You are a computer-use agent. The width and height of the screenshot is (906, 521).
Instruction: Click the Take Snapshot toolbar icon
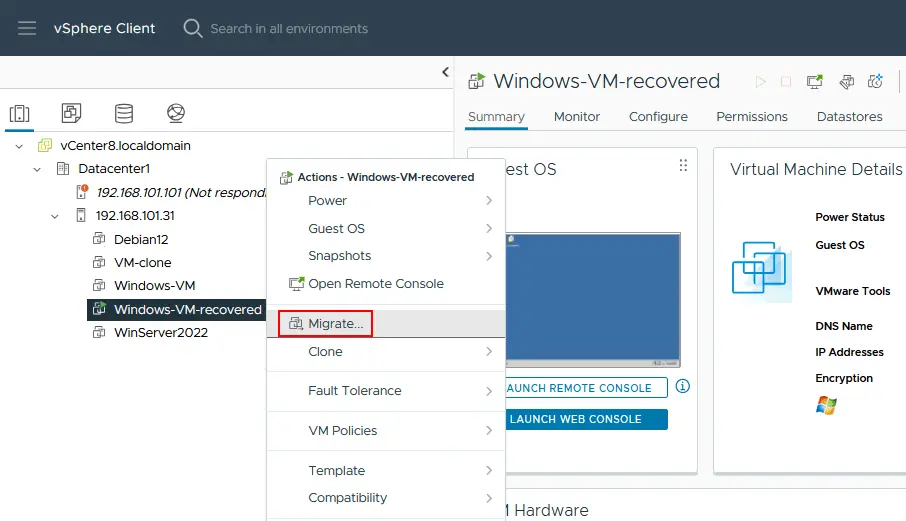pos(875,81)
